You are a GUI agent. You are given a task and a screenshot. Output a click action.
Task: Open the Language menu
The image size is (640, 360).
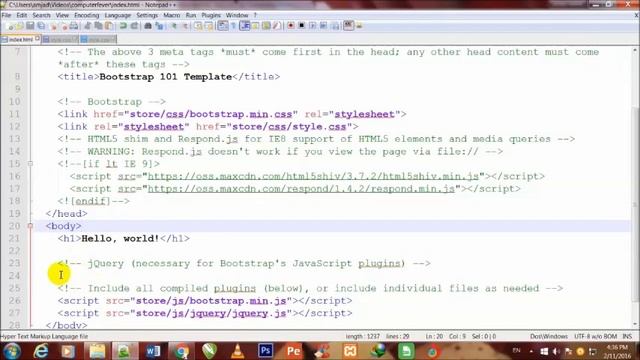pyautogui.click(x=118, y=15)
